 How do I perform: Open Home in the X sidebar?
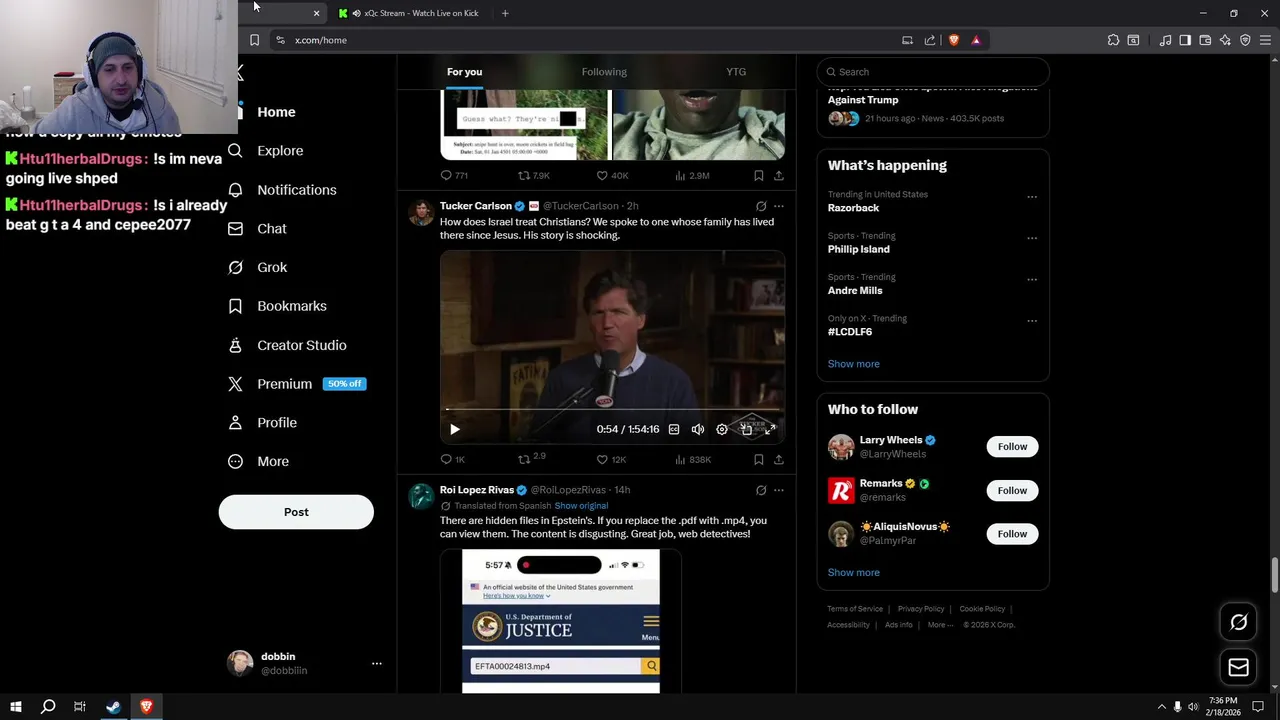pos(276,112)
